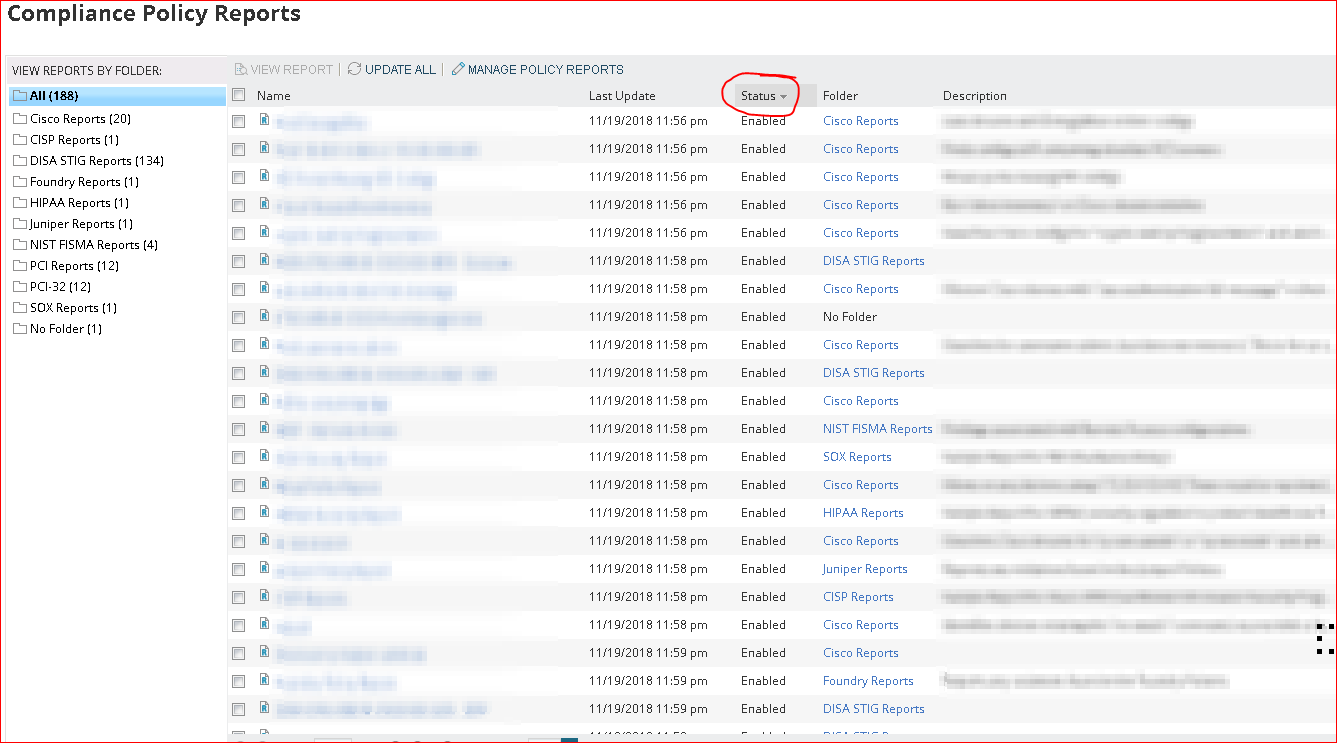Open SOX Reports link in Folder column
Viewport: 1337px width, 743px height.
click(857, 457)
